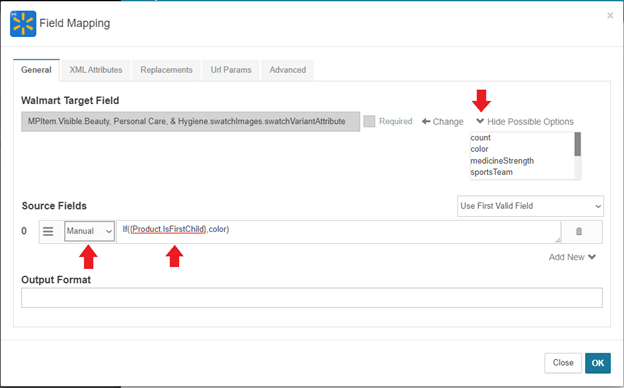This screenshot has width=624, height=388.
Task: Click the row reorder hamburger handle
Action: (x=48, y=231)
